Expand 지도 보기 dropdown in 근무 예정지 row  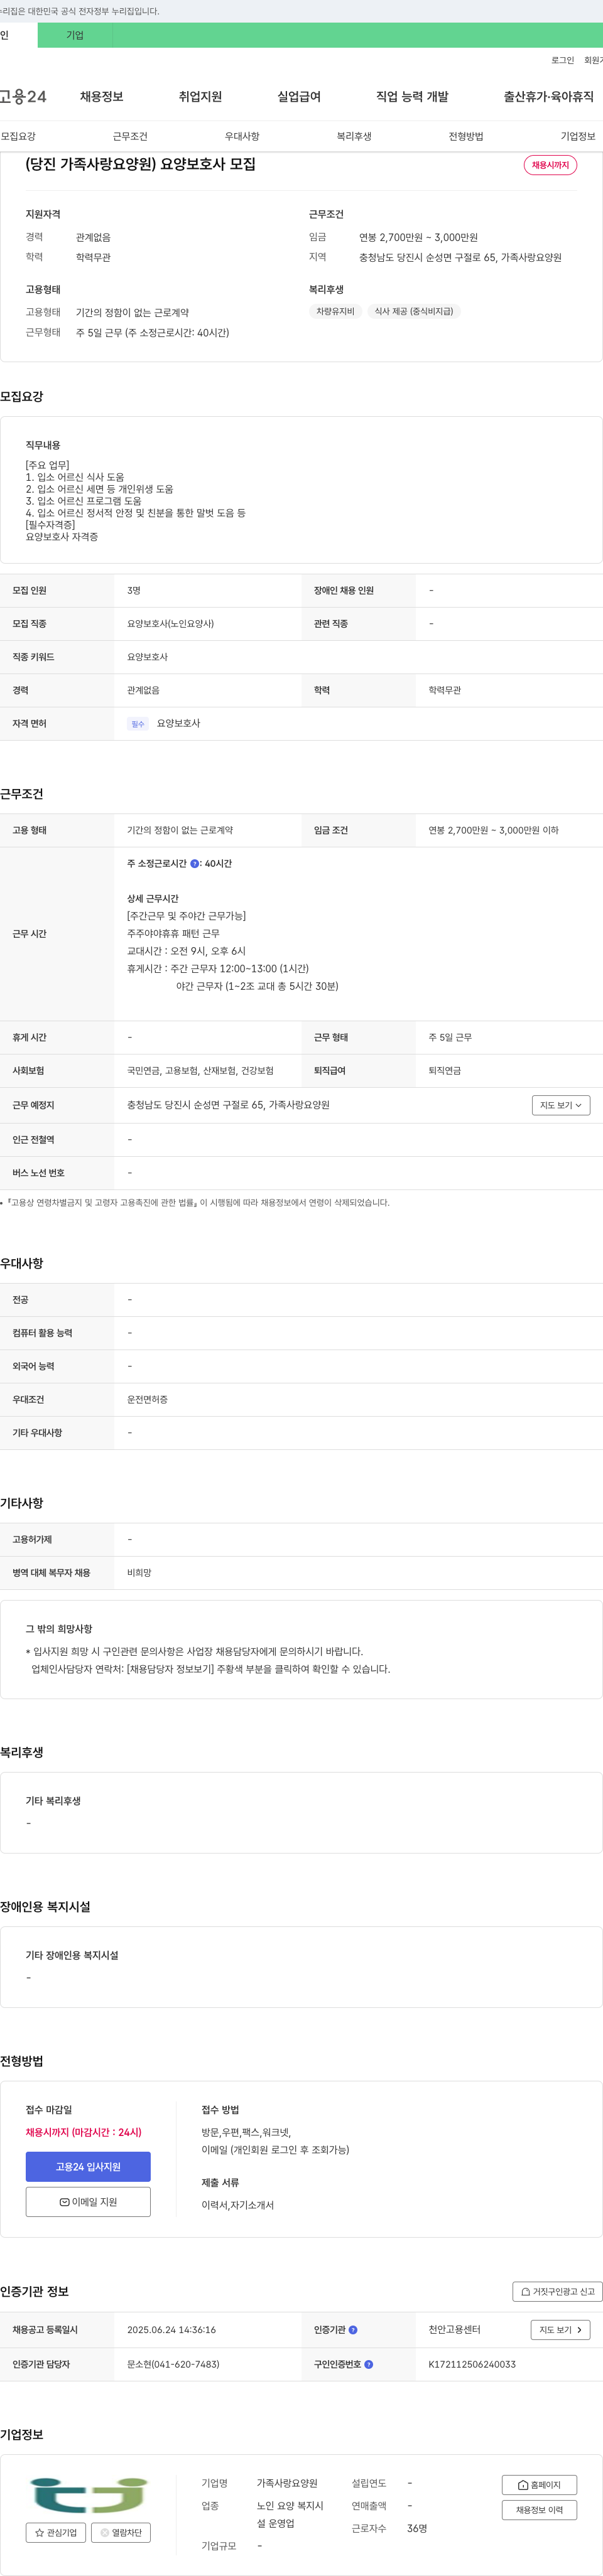tap(561, 1105)
